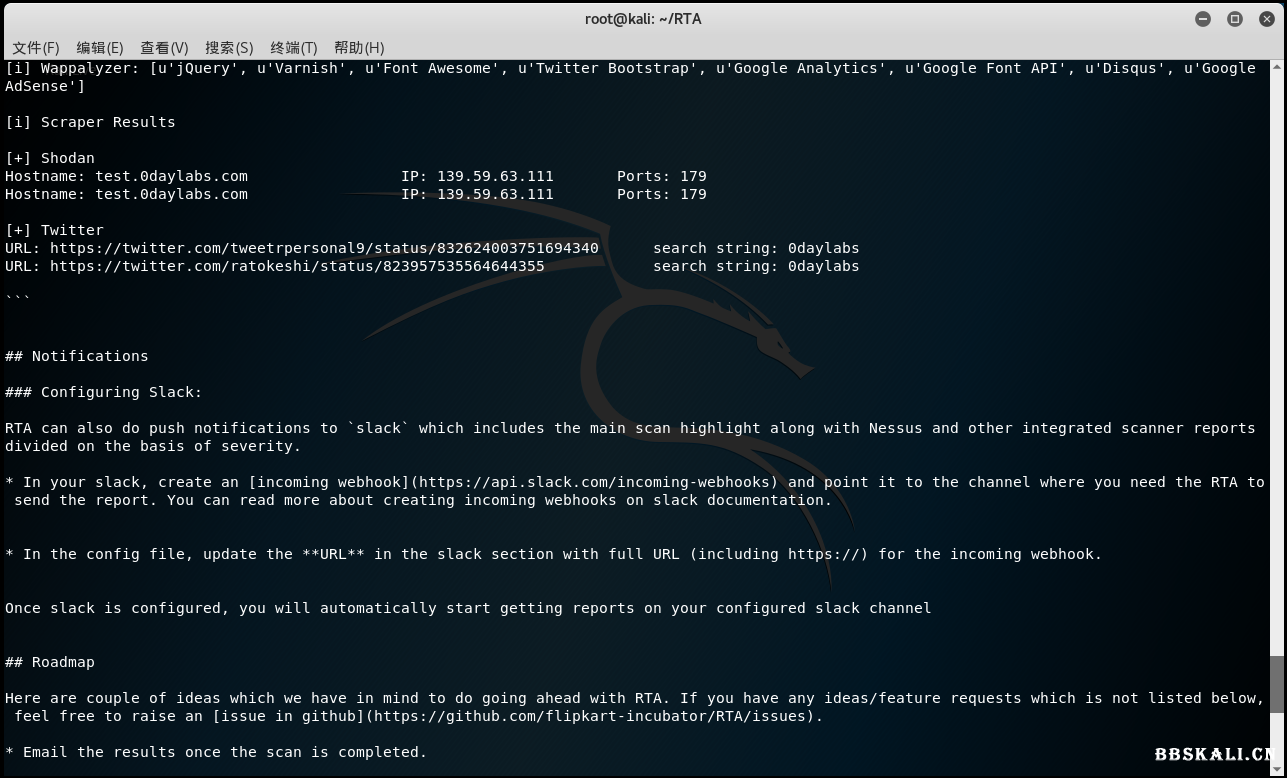Open the 搜索(S) menu

click(x=229, y=48)
